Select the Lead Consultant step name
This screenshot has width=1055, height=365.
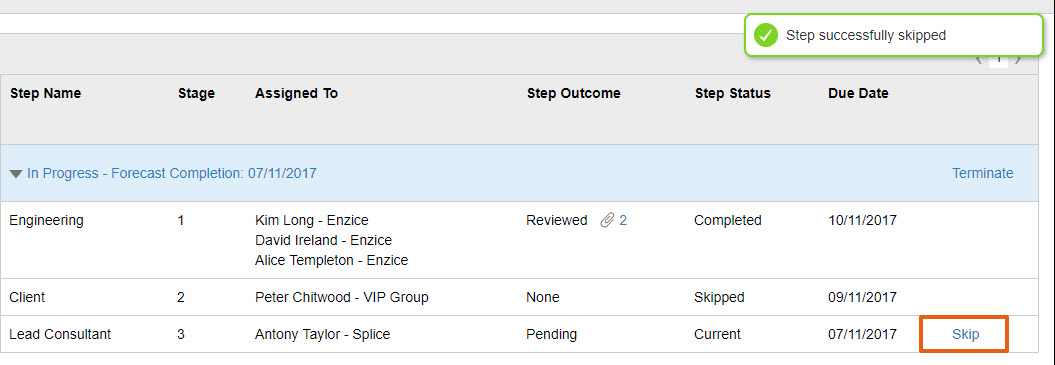pyautogui.click(x=61, y=334)
